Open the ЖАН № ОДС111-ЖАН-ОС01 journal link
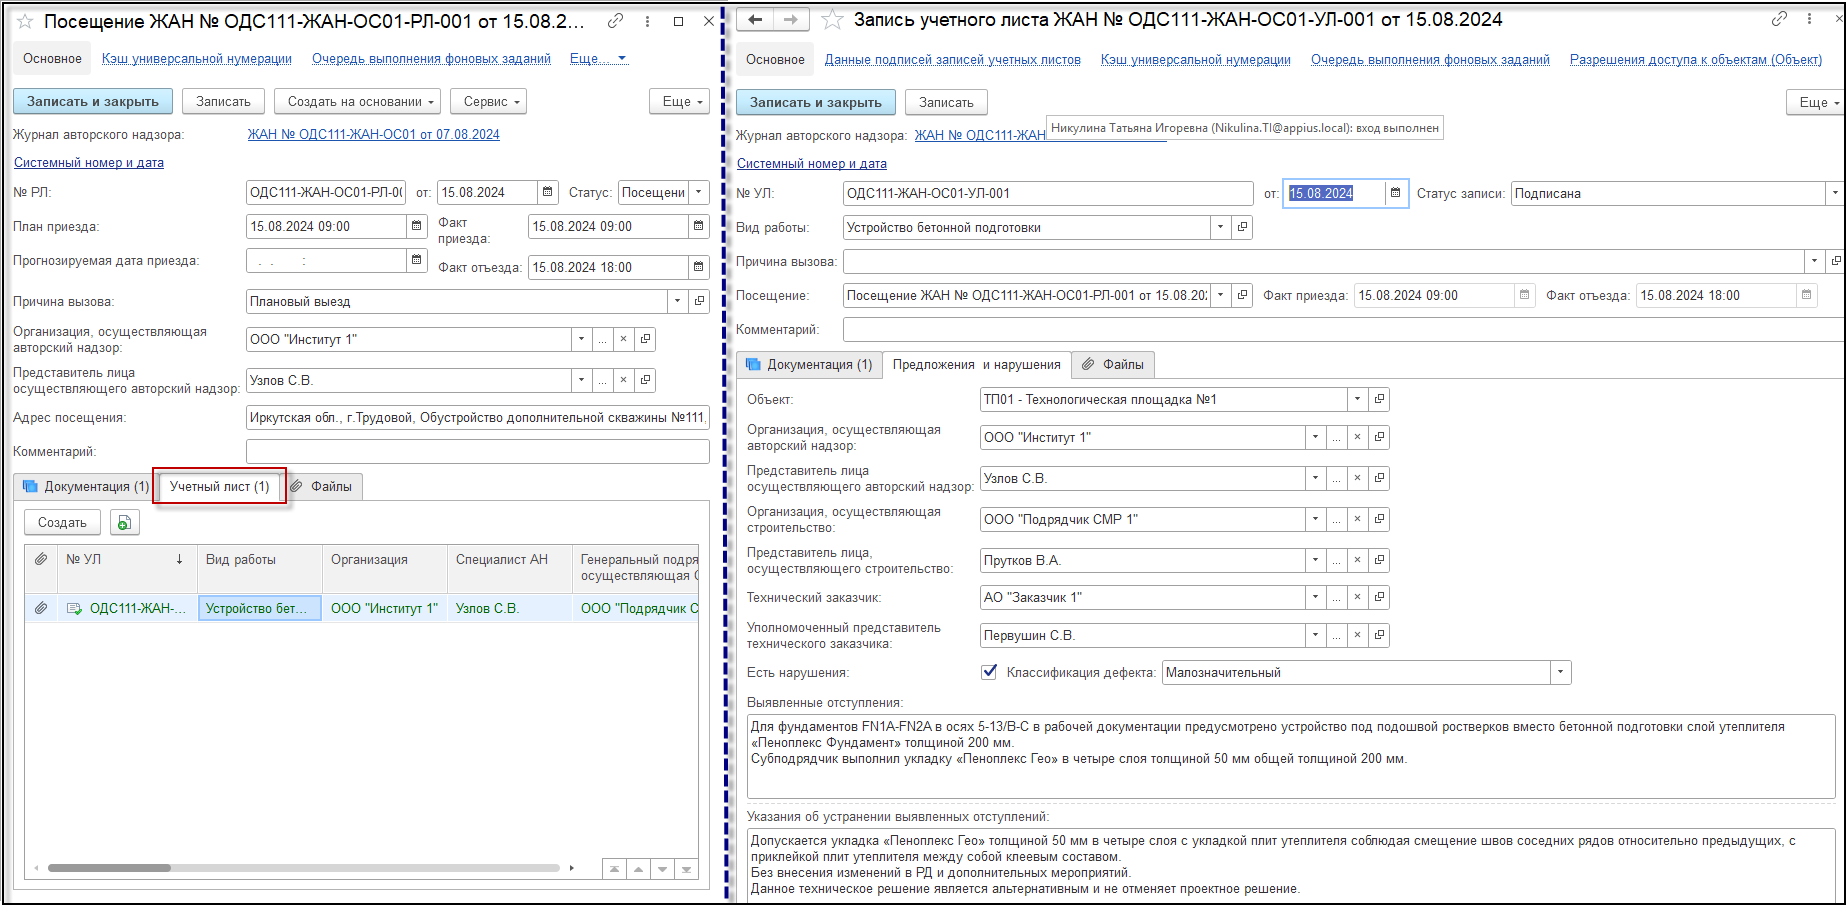Image resolution: width=1846 pixels, height=905 pixels. point(373,135)
